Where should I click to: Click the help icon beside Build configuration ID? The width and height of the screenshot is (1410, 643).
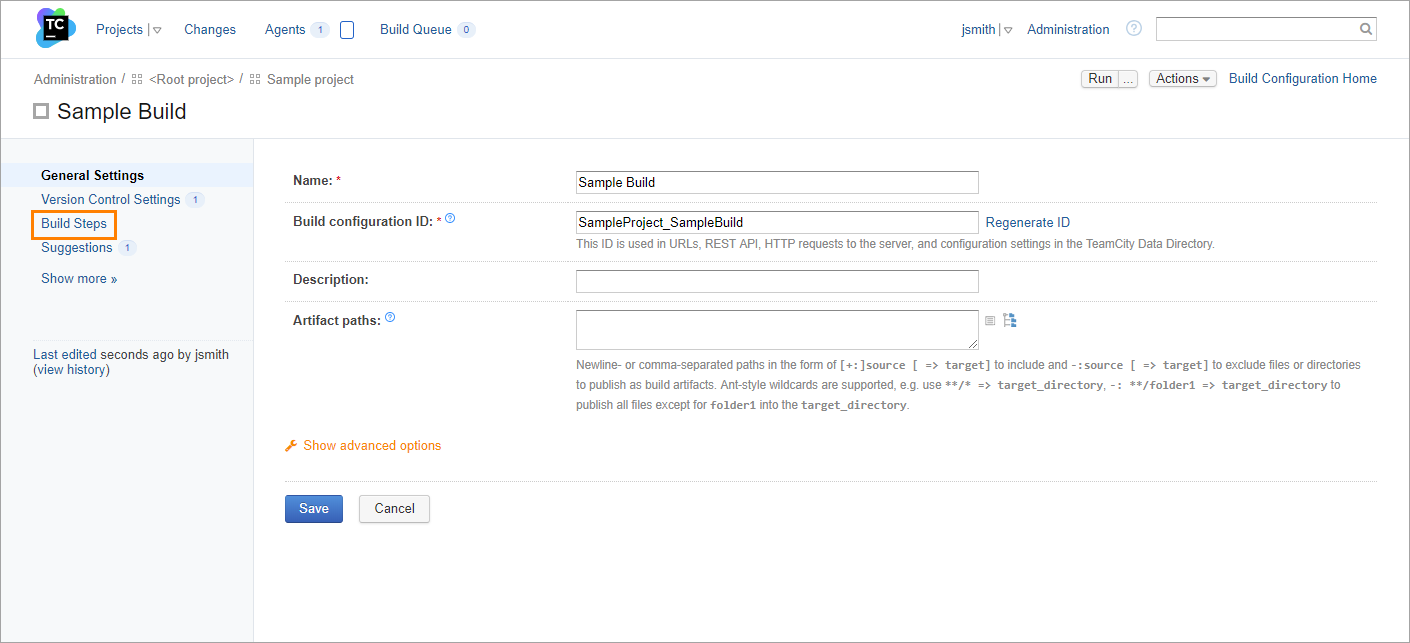tap(448, 217)
